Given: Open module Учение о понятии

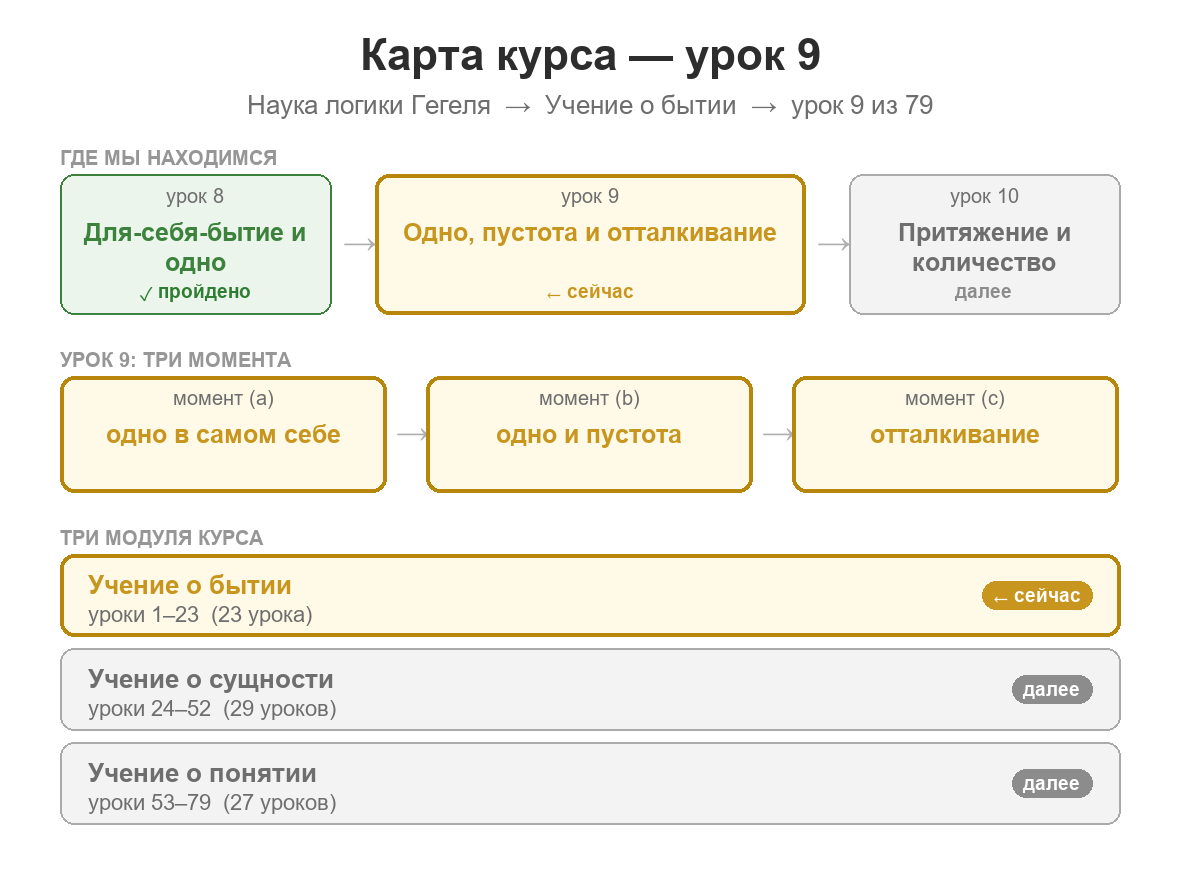Looking at the screenshot, I should pyautogui.click(x=590, y=783).
